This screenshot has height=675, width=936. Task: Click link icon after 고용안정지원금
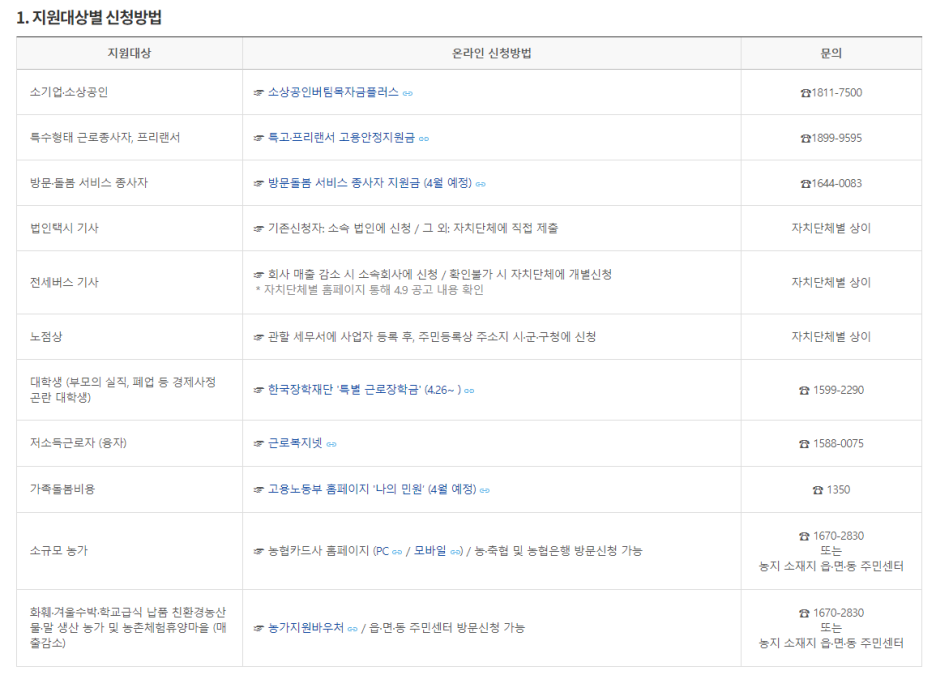[x=424, y=138]
